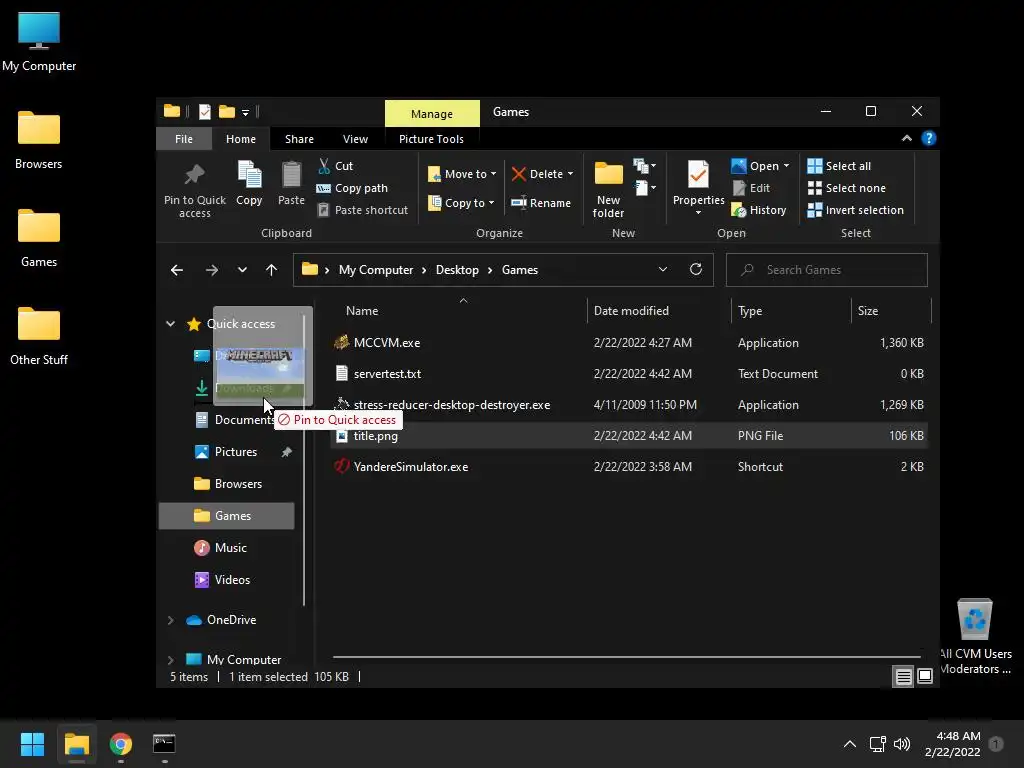Switch to the View ribbon tab

point(355,138)
